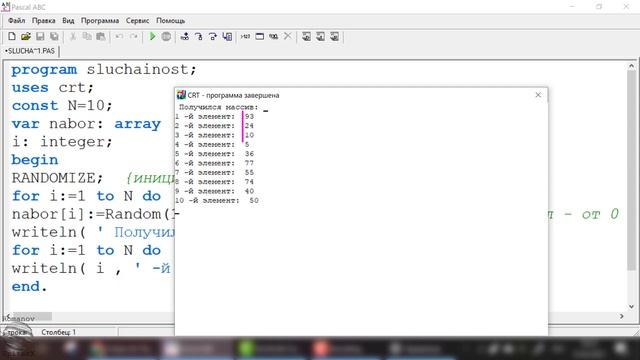Click the Stop program round icon
This screenshot has height=360, width=640.
point(166,37)
